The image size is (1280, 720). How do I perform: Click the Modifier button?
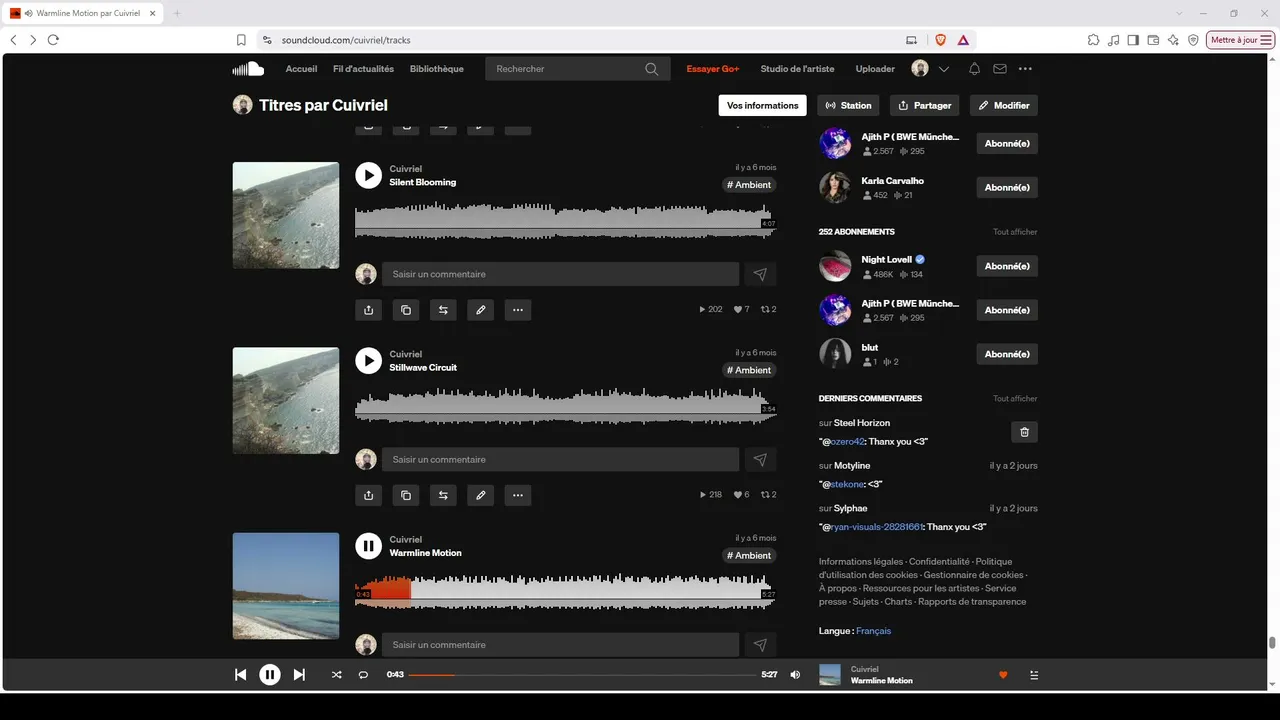pyautogui.click(x=1004, y=105)
